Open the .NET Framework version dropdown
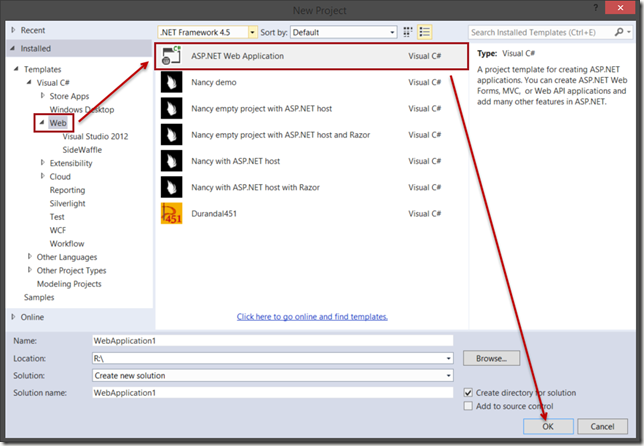644x446 pixels. point(253,32)
